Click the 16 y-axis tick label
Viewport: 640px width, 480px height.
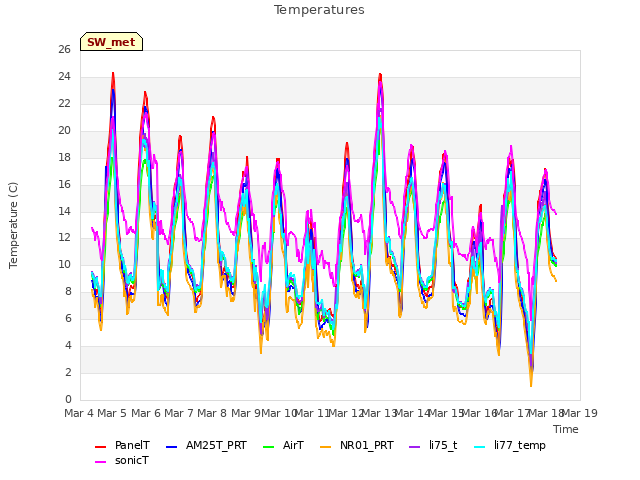coord(64,184)
